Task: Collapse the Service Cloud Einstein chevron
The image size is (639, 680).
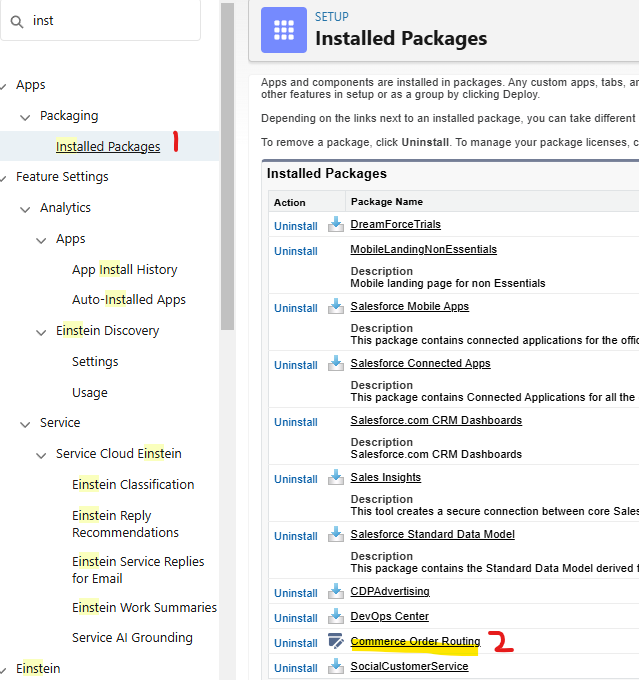Action: (x=41, y=455)
